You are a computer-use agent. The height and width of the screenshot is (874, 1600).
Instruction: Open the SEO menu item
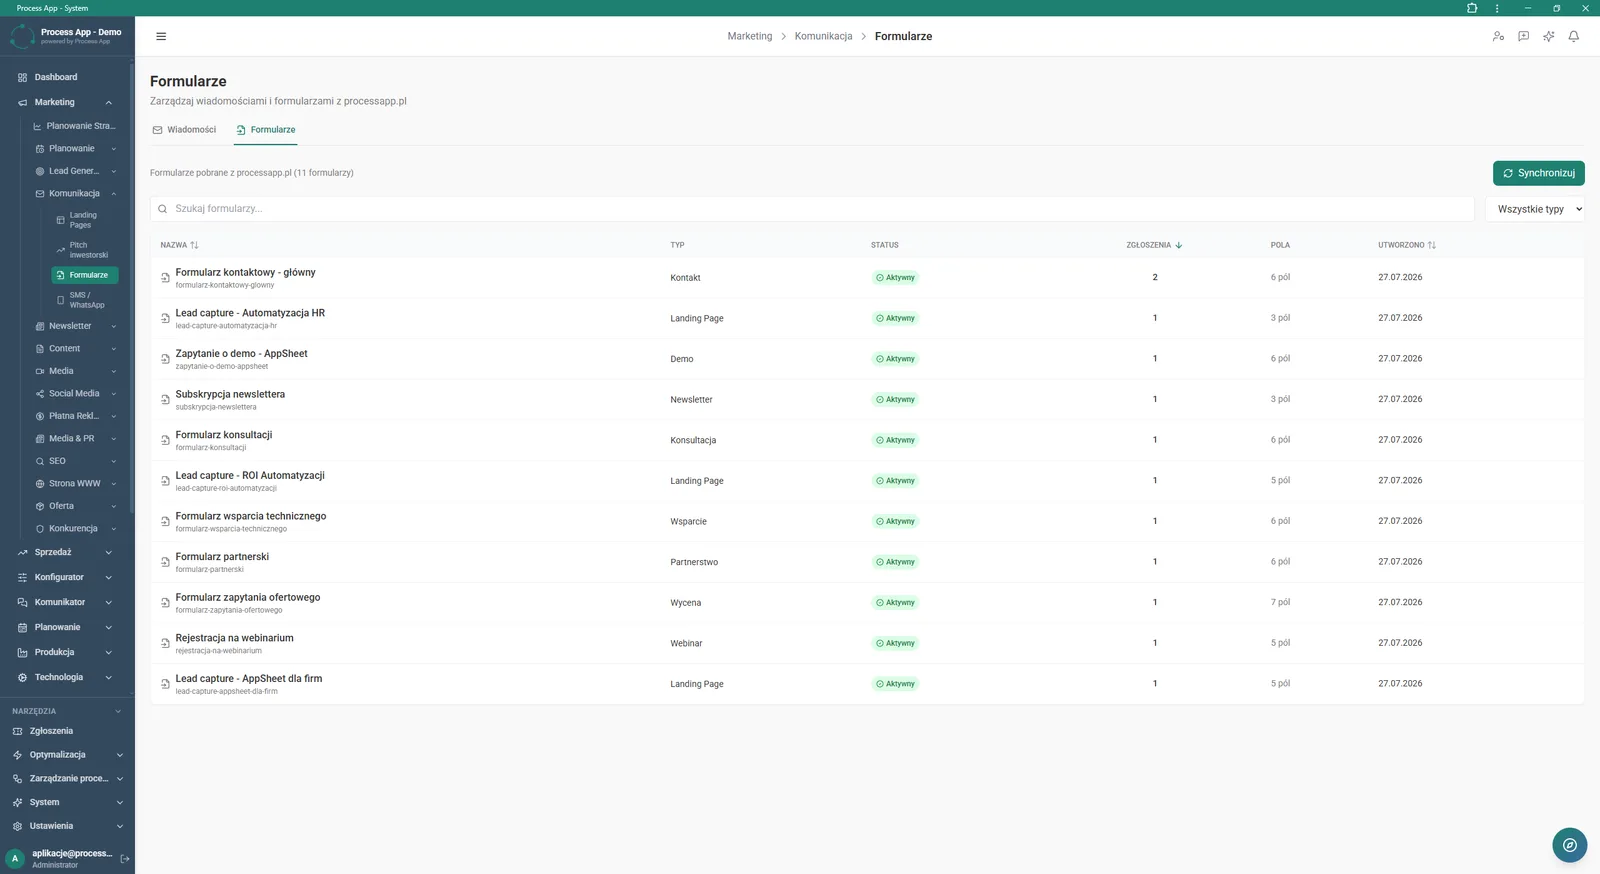tap(75, 461)
